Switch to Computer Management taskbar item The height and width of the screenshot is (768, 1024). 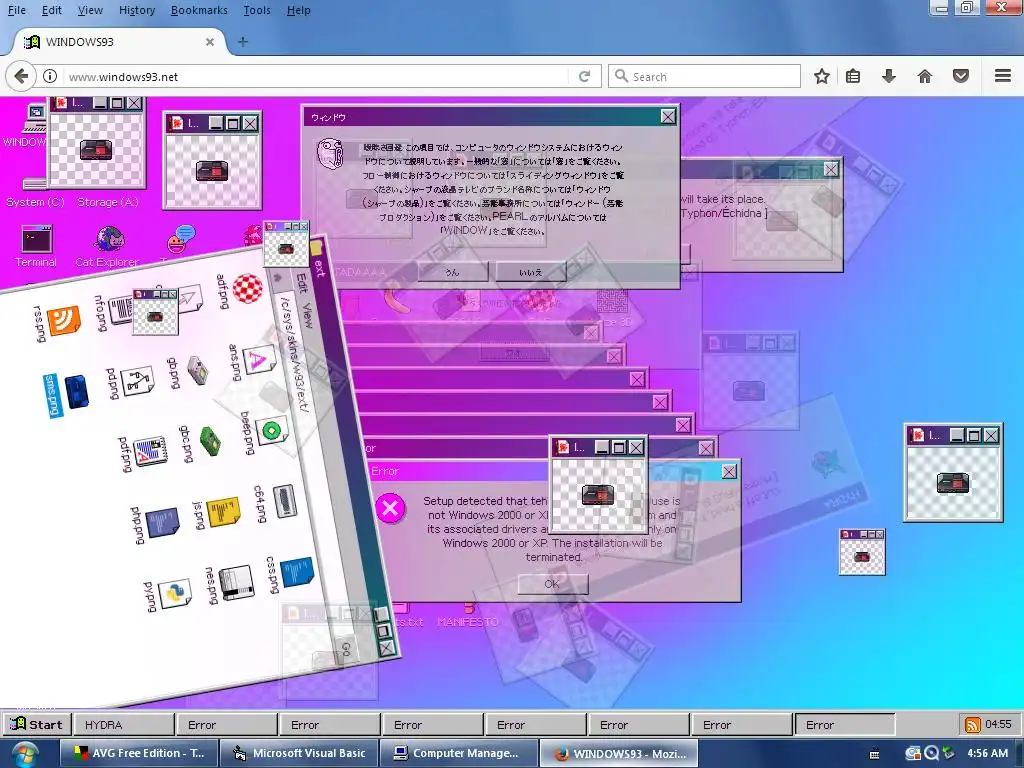point(457,753)
